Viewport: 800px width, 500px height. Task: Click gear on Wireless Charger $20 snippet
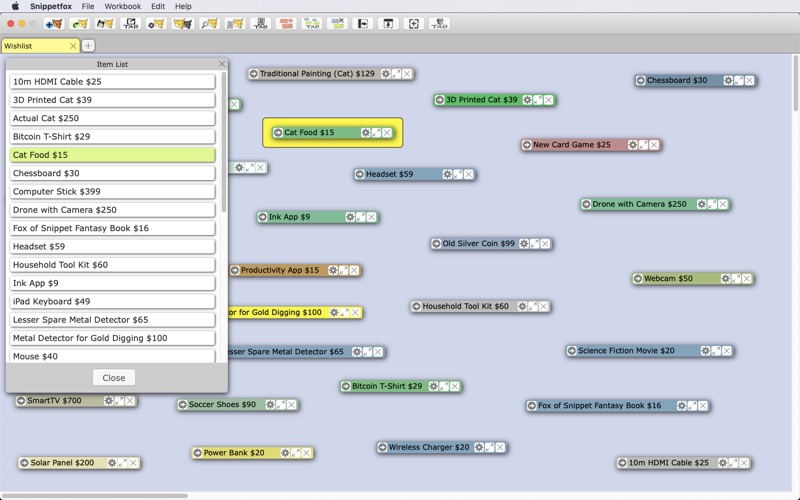click(479, 447)
